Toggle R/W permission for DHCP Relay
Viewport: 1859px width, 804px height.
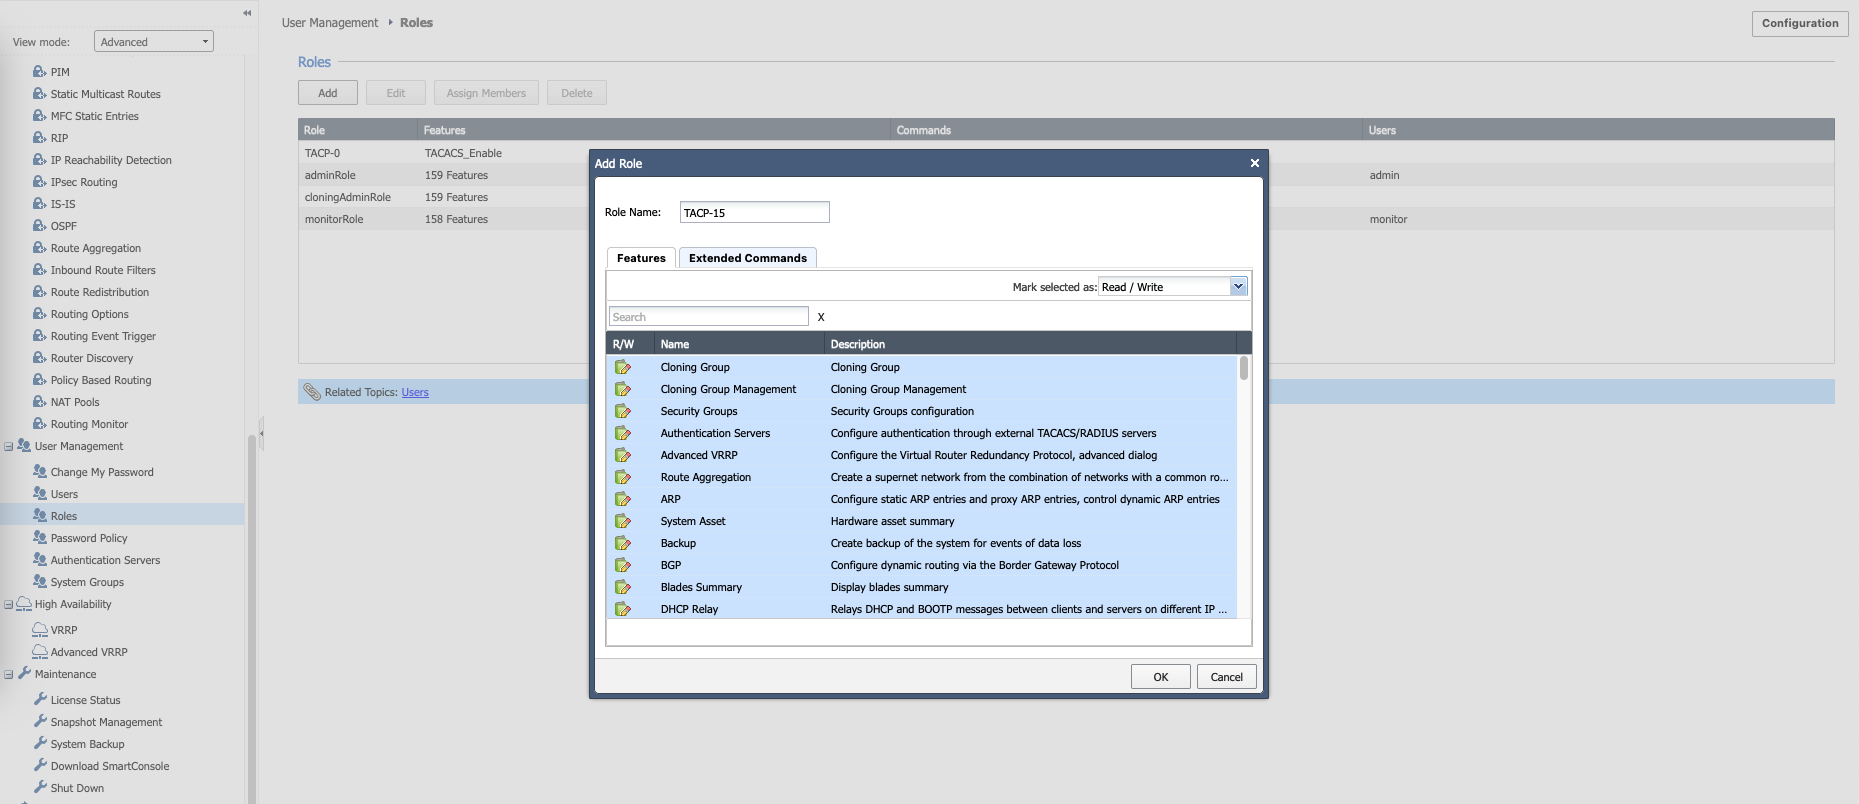click(x=622, y=609)
